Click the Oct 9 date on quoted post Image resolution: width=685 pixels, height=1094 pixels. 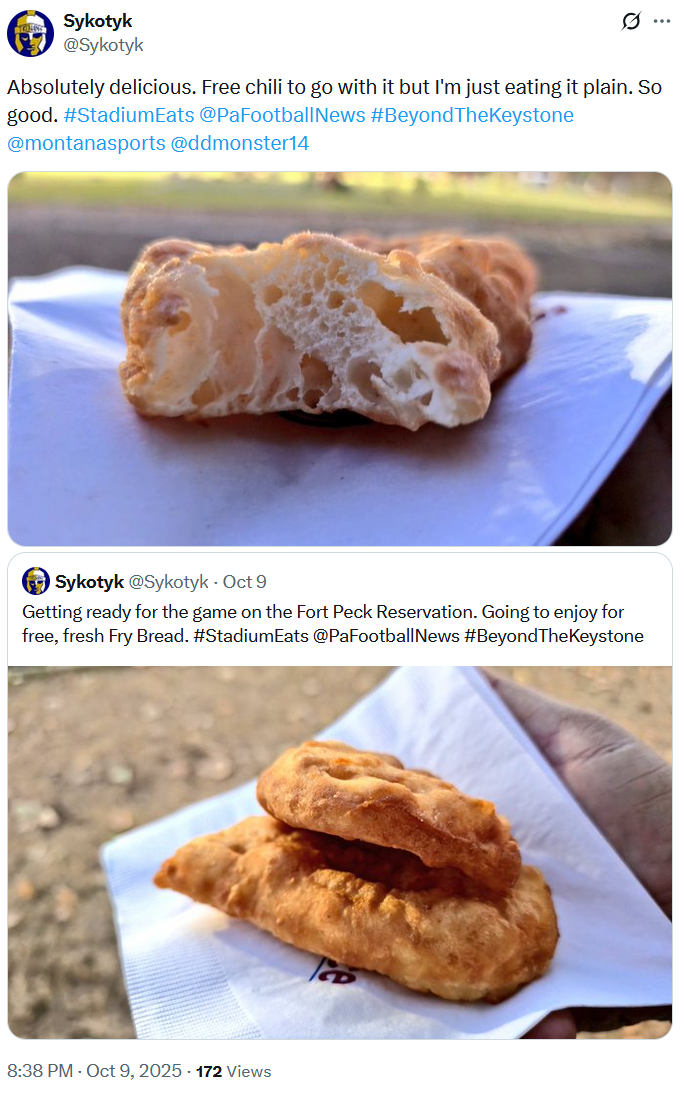click(244, 582)
